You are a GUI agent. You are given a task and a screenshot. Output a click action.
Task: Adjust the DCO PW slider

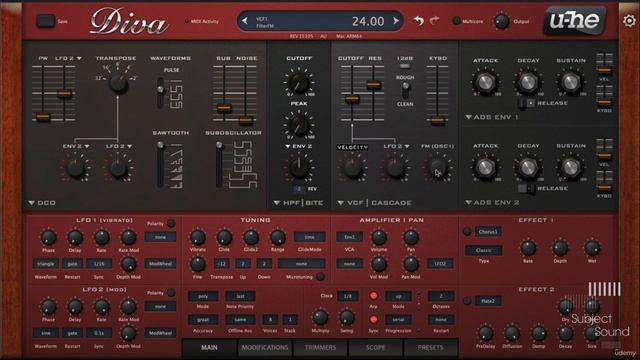coord(43,117)
